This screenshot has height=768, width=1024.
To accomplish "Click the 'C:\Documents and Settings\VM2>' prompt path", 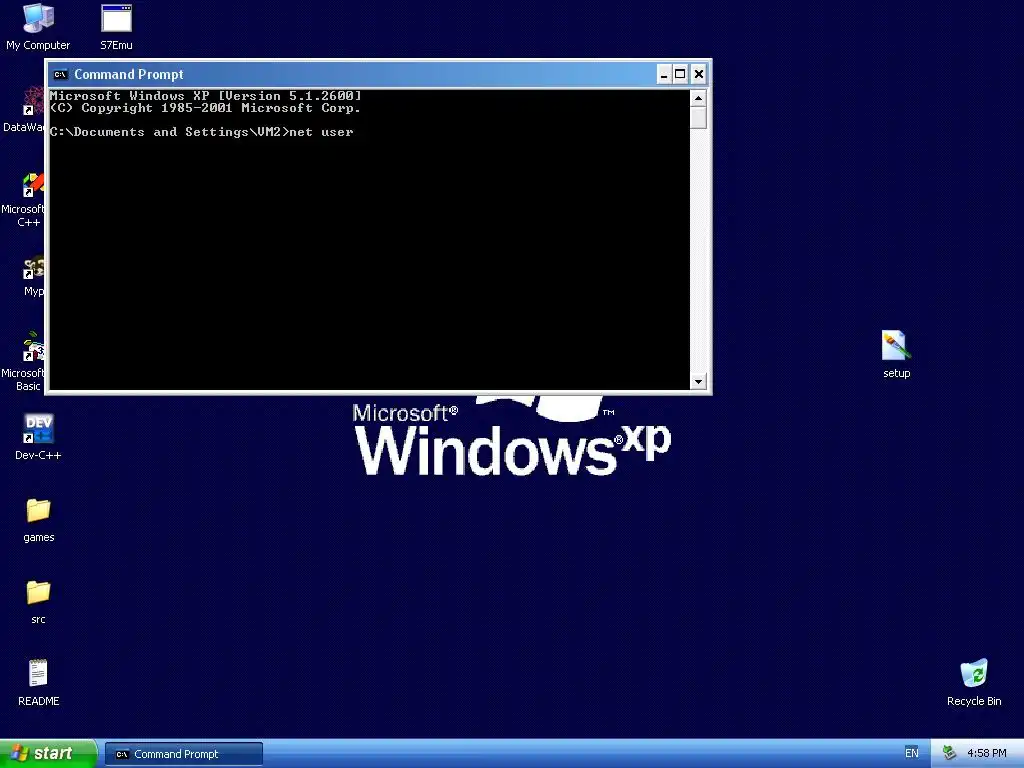I will [169, 132].
